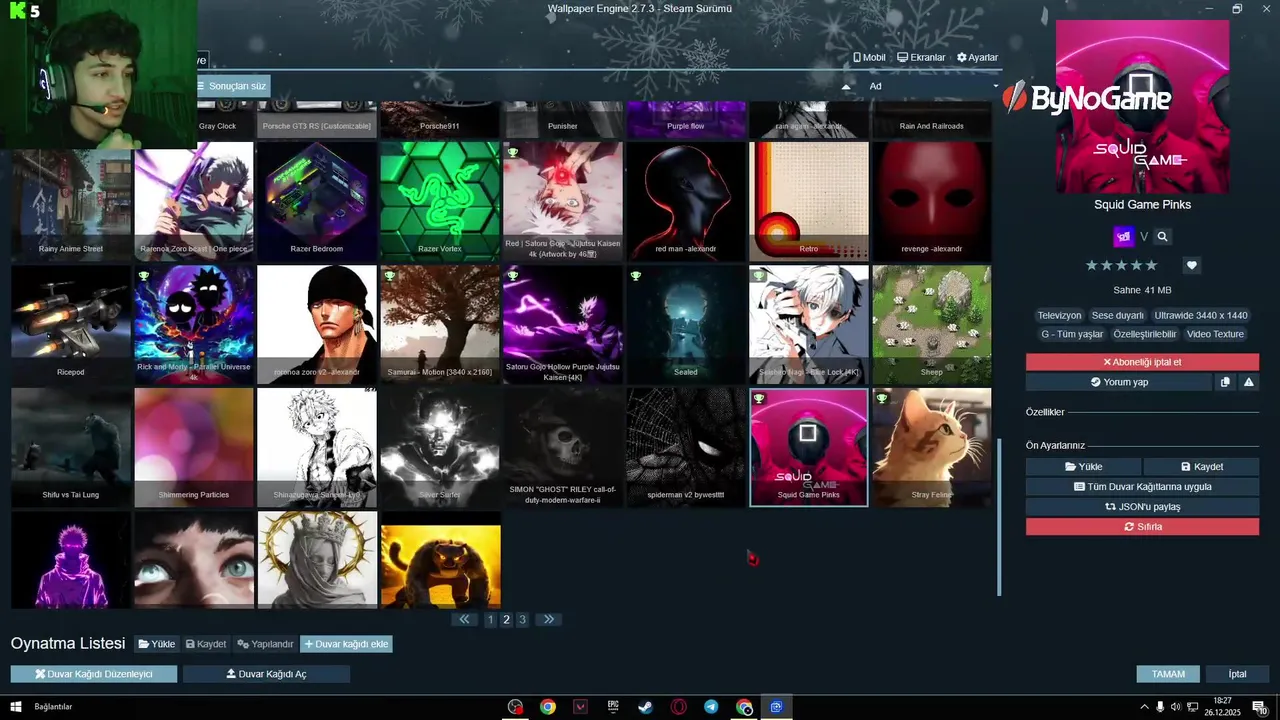The height and width of the screenshot is (720, 1280).
Task: Go to page 3
Action: click(522, 620)
